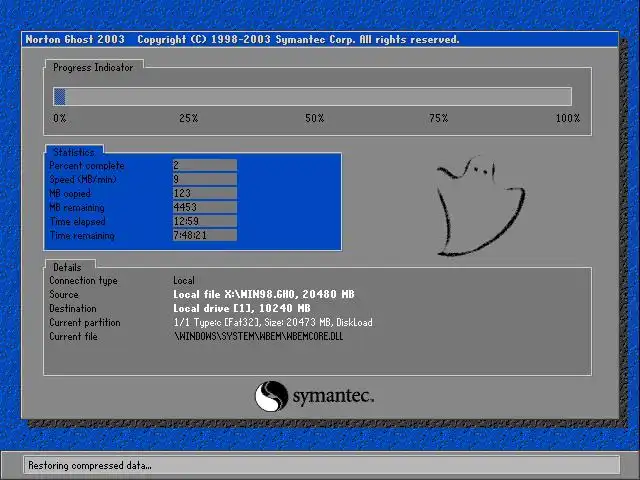Select the Details panel label
Screen dimensions: 640x480
pyautogui.click(x=67, y=267)
